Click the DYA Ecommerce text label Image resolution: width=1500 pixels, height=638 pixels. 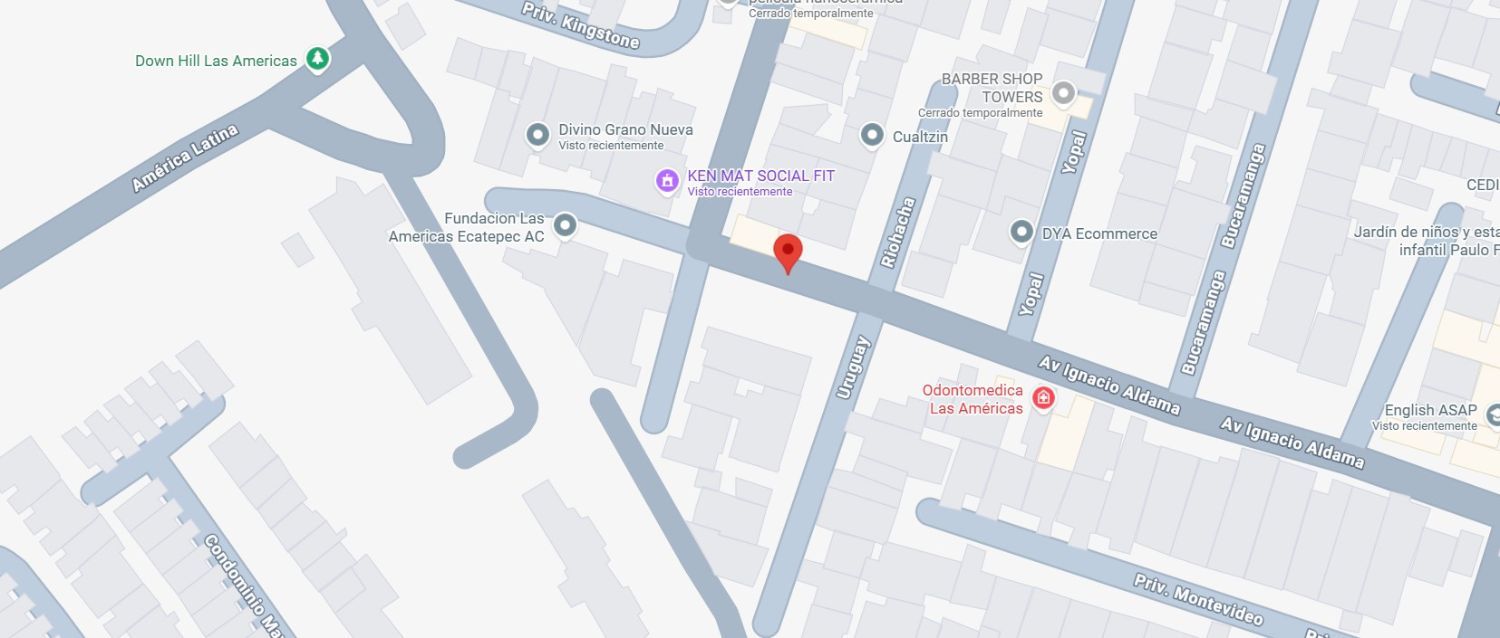point(1099,234)
